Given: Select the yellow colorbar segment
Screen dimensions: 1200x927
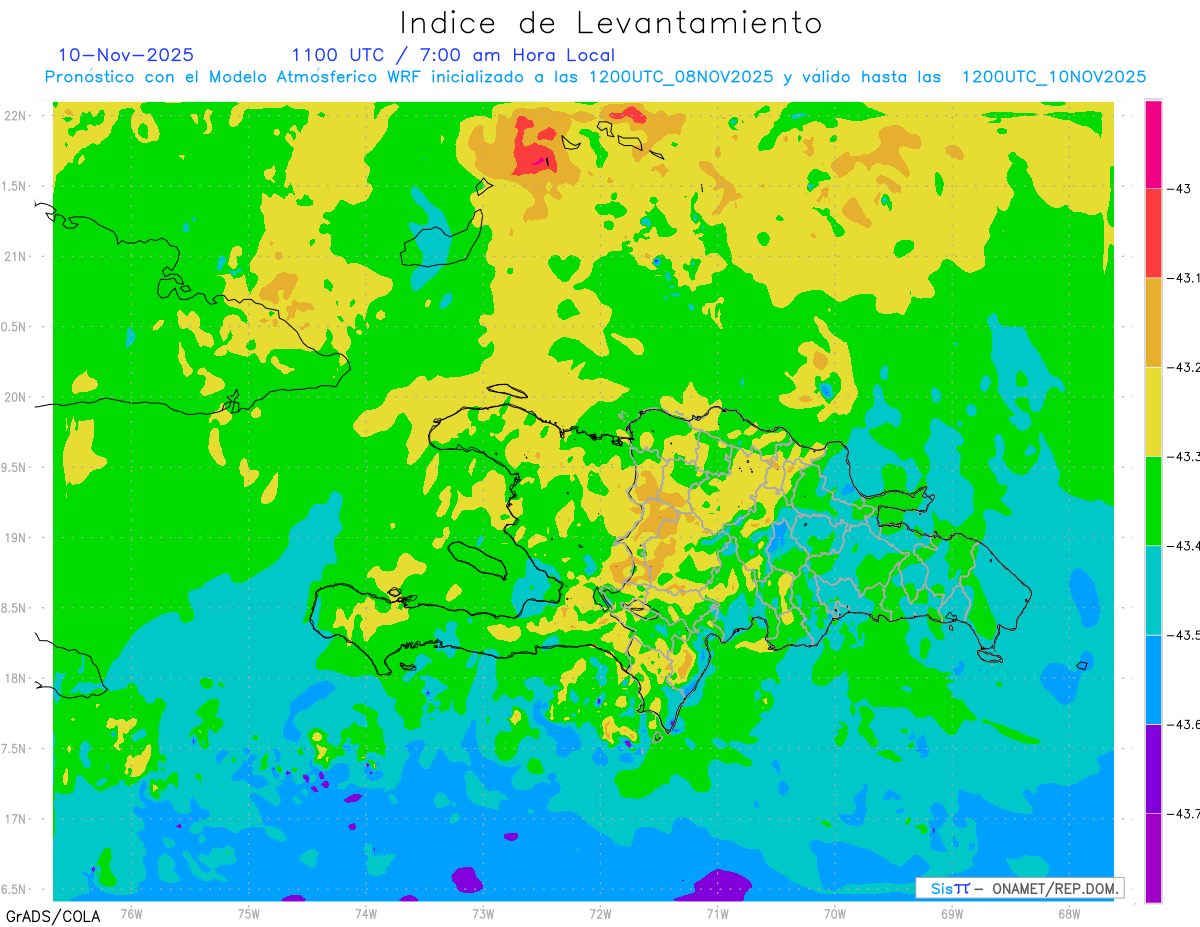Looking at the screenshot, I should (1153, 411).
